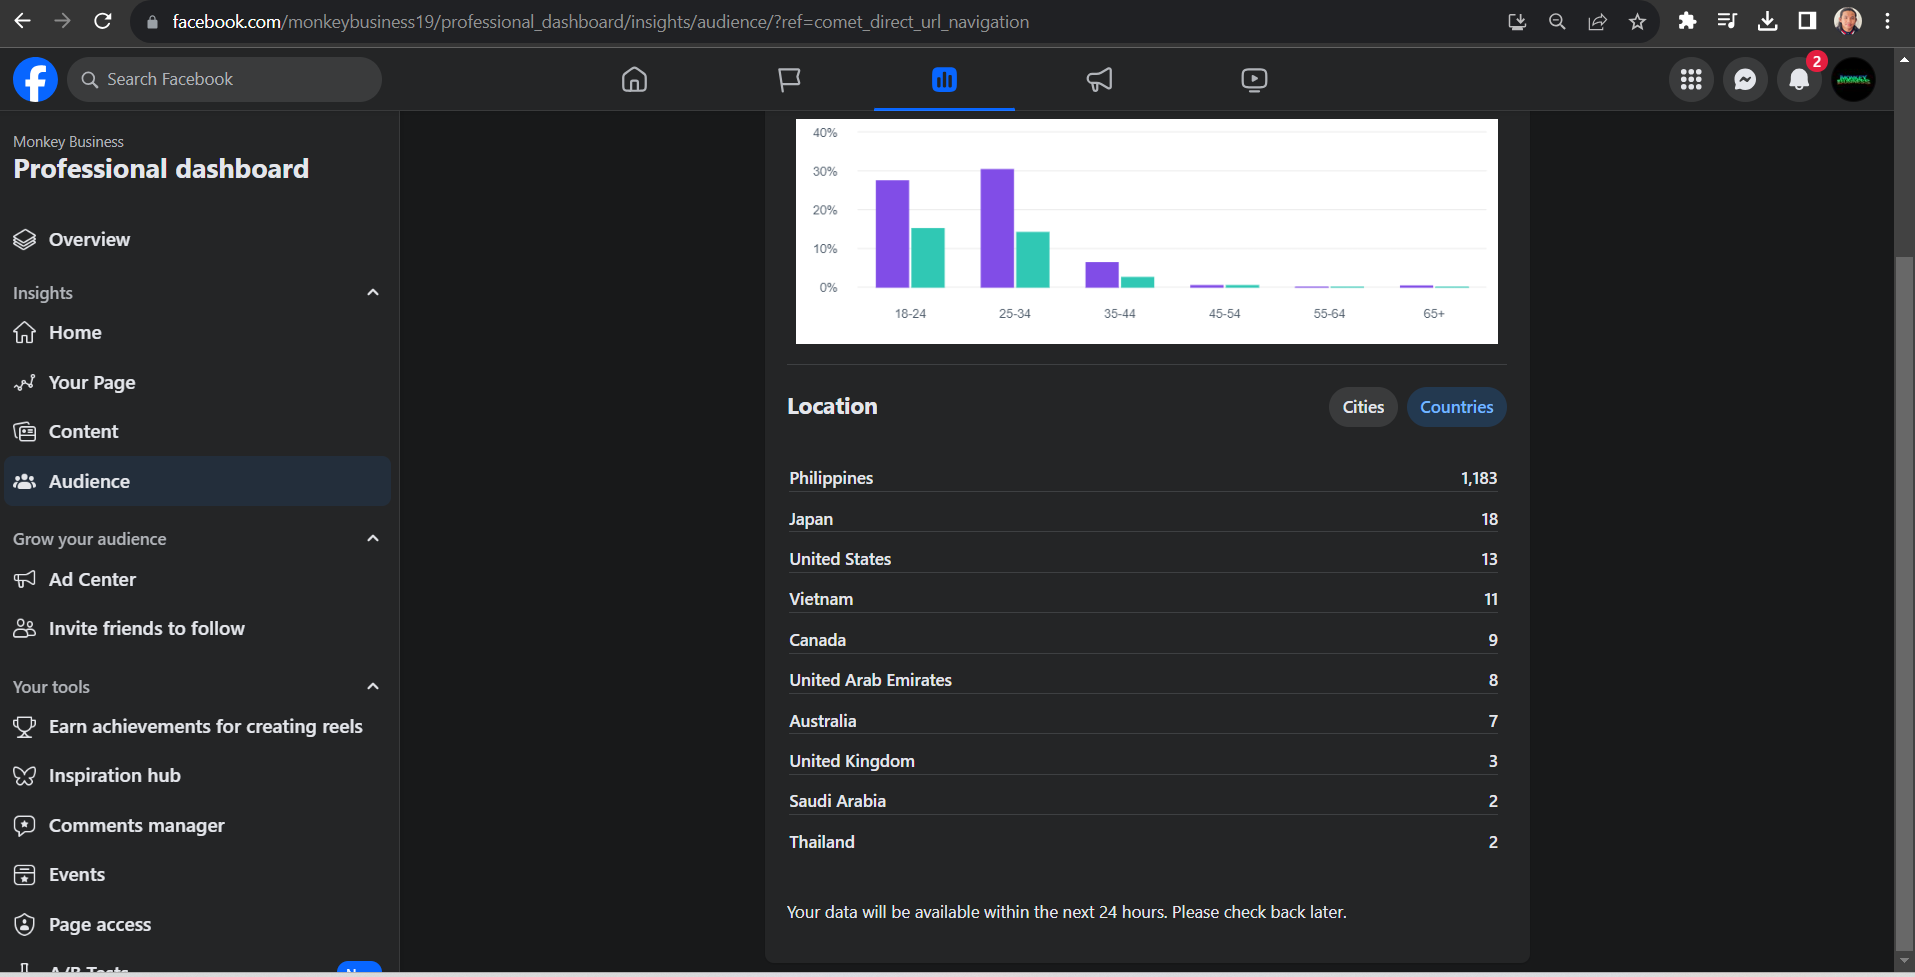Open the Pages flag icon

[789, 79]
